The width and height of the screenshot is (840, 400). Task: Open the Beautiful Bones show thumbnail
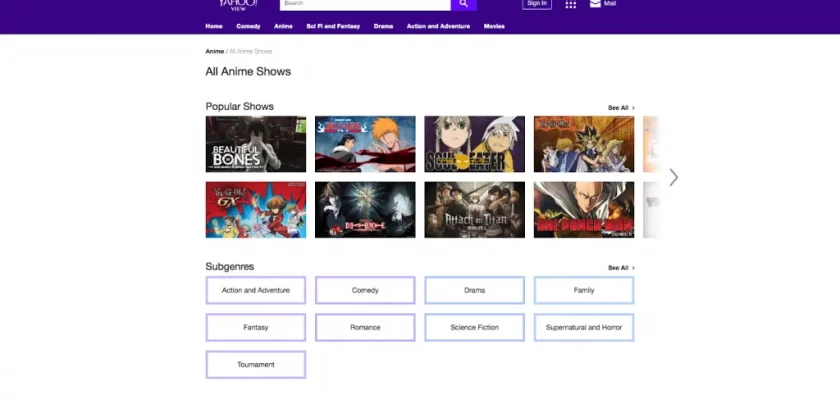[256, 144]
